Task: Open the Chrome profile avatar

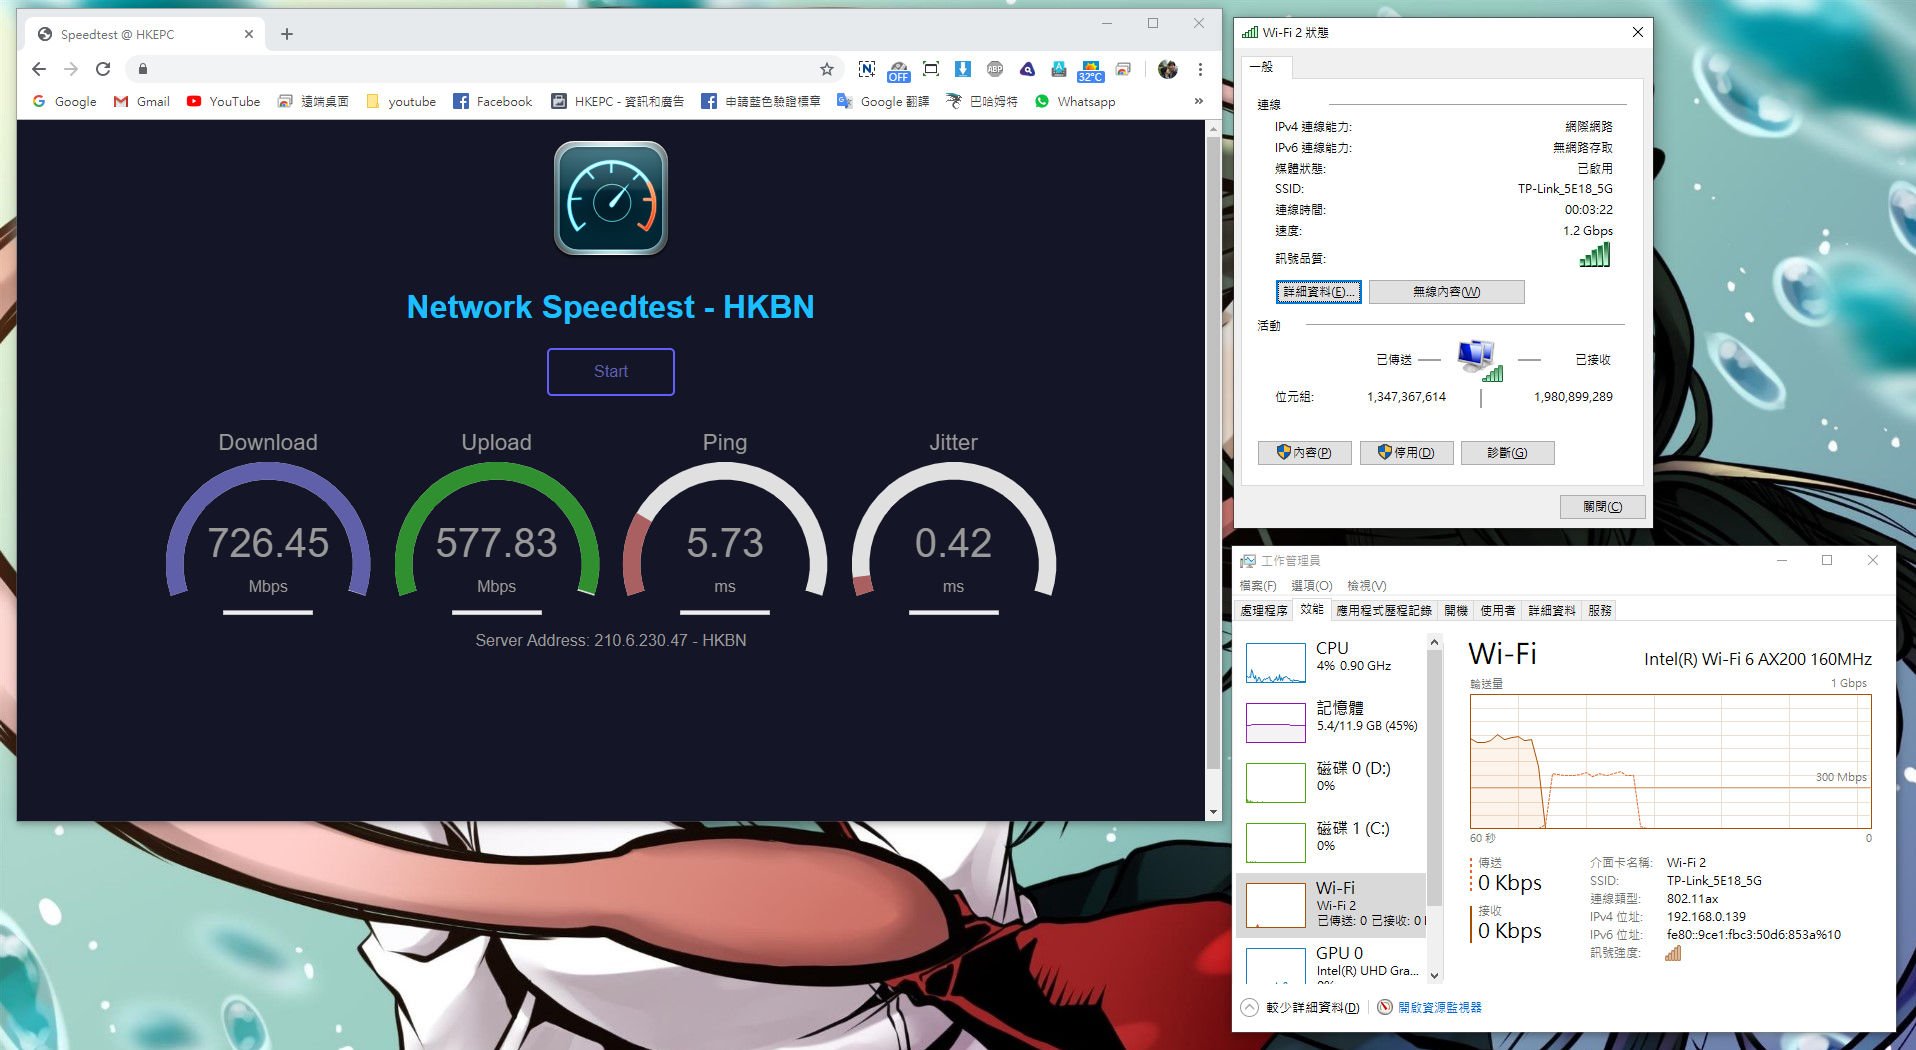Action: (x=1168, y=69)
